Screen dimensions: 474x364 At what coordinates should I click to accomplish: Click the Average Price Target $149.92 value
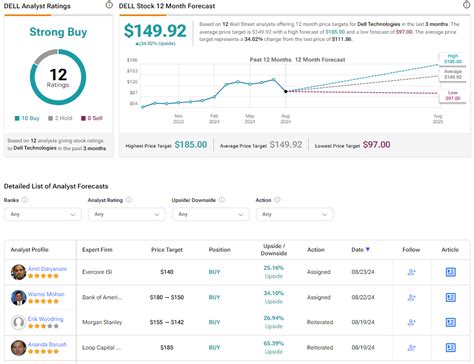286,145
